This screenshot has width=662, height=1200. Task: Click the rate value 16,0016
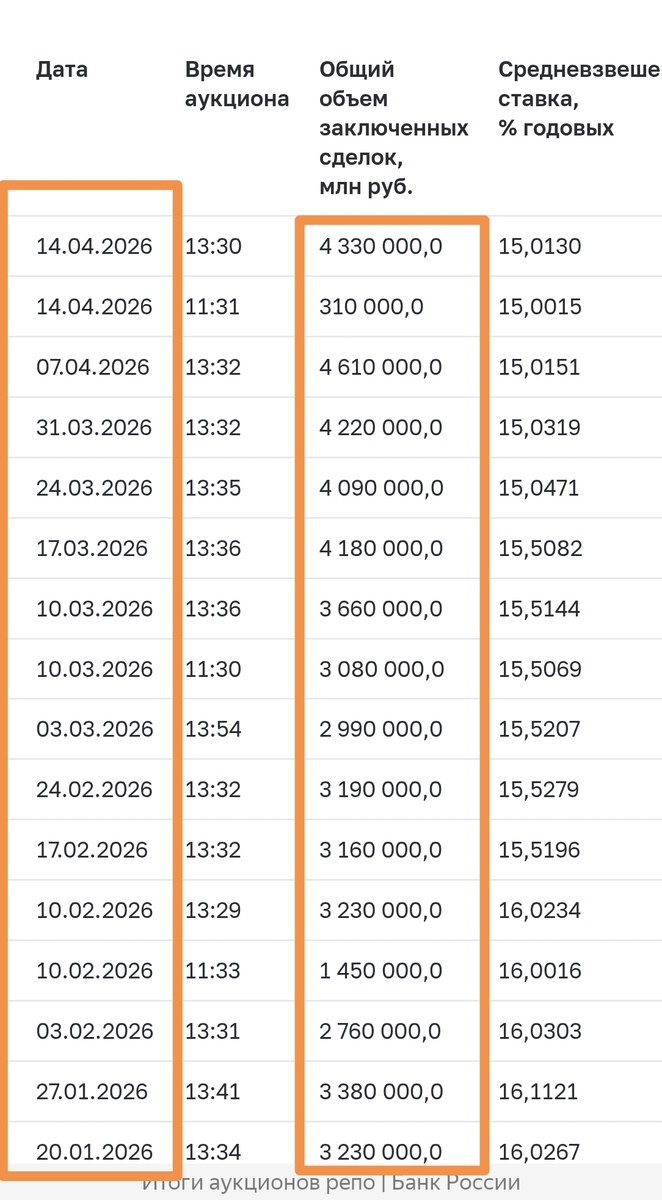[540, 970]
